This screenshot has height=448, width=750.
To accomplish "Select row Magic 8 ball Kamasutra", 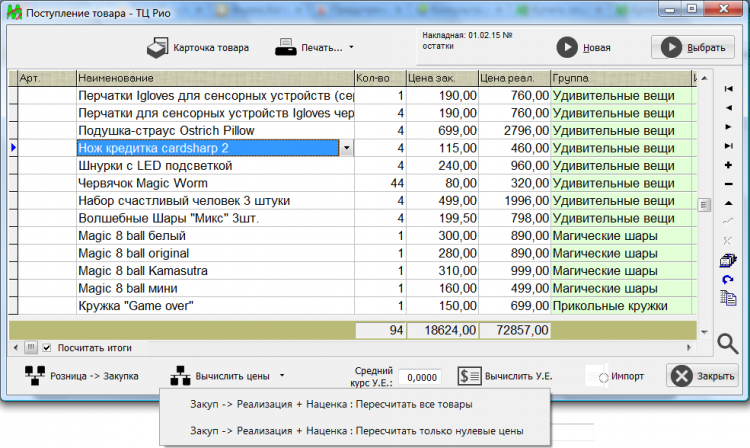I will 353,271.
